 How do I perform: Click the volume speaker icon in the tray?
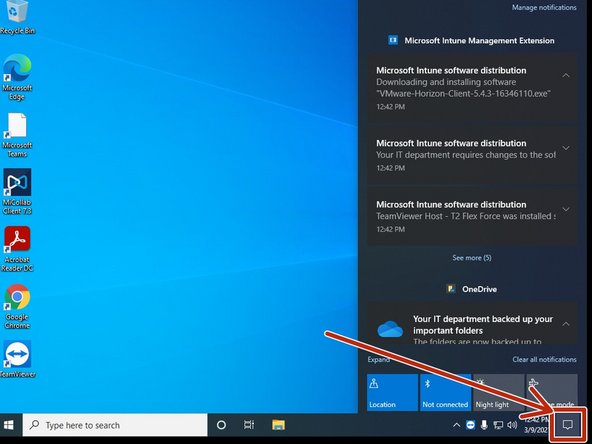click(512, 426)
